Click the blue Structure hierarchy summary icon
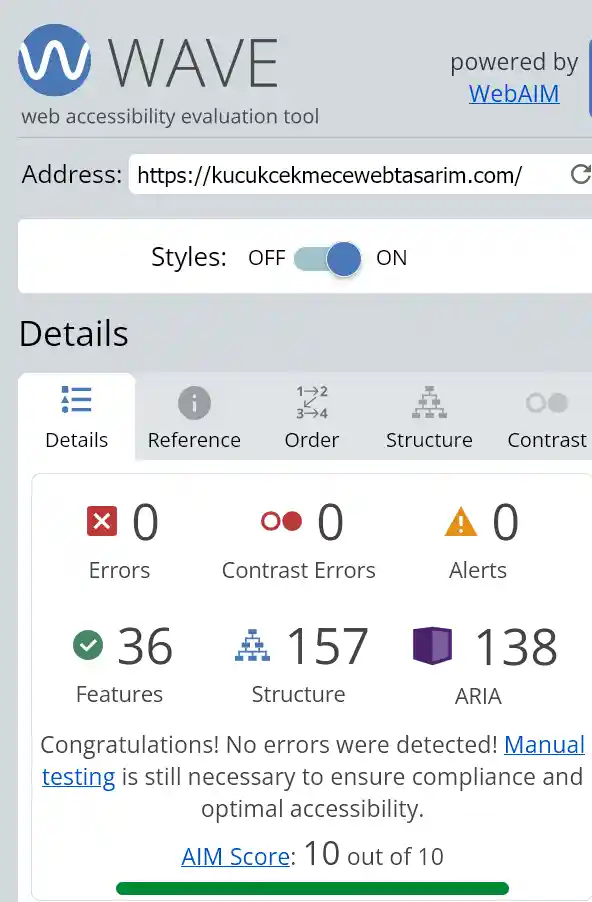This screenshot has height=902, width=592. tap(253, 645)
